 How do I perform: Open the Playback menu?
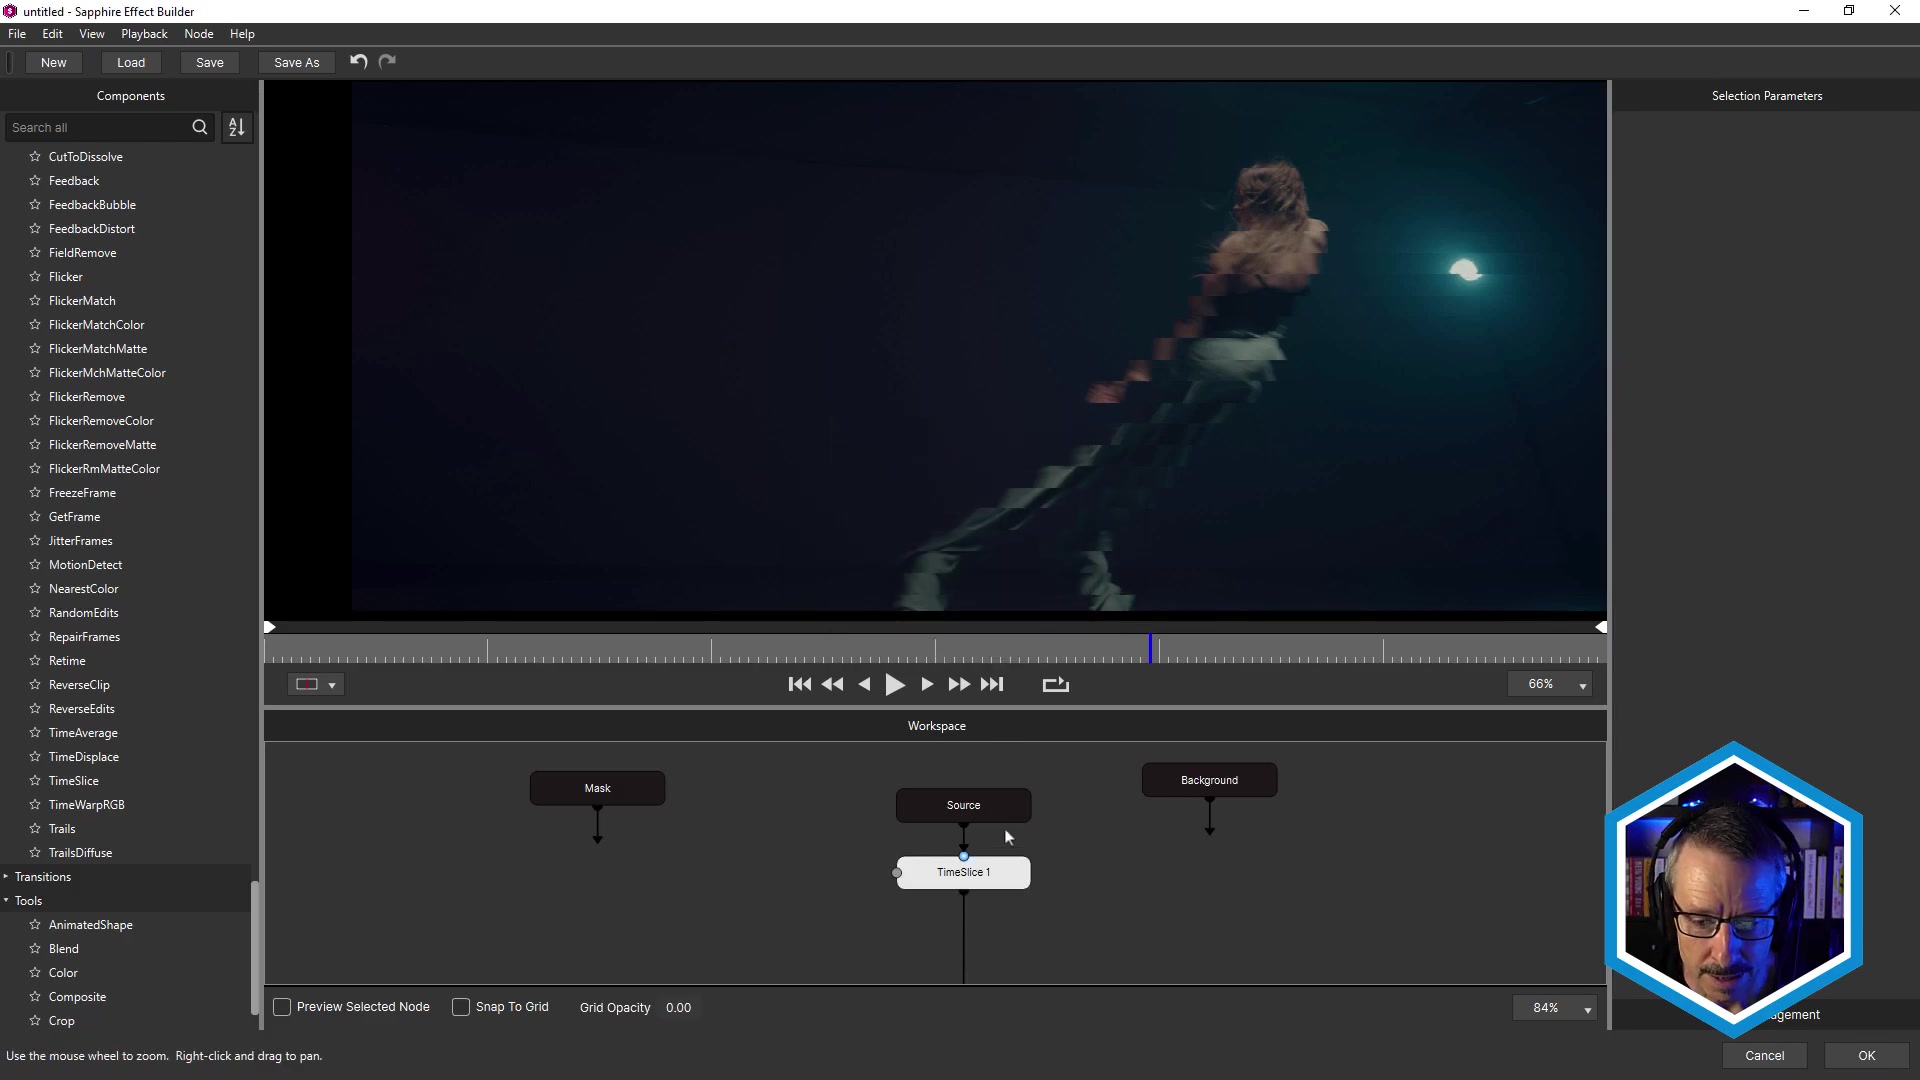(144, 33)
